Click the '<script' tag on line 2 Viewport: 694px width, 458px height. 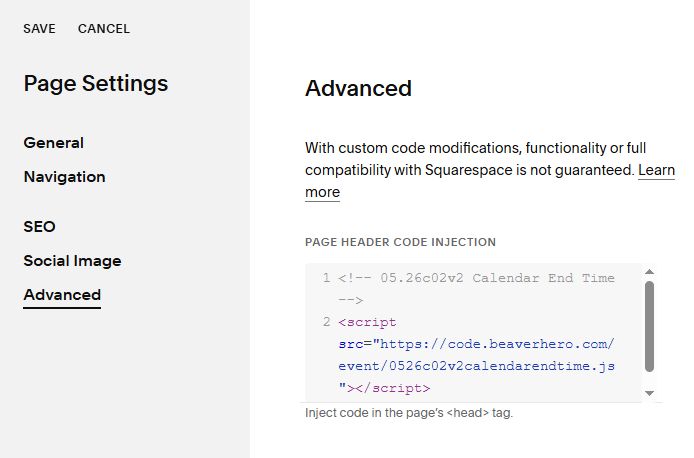(x=367, y=322)
